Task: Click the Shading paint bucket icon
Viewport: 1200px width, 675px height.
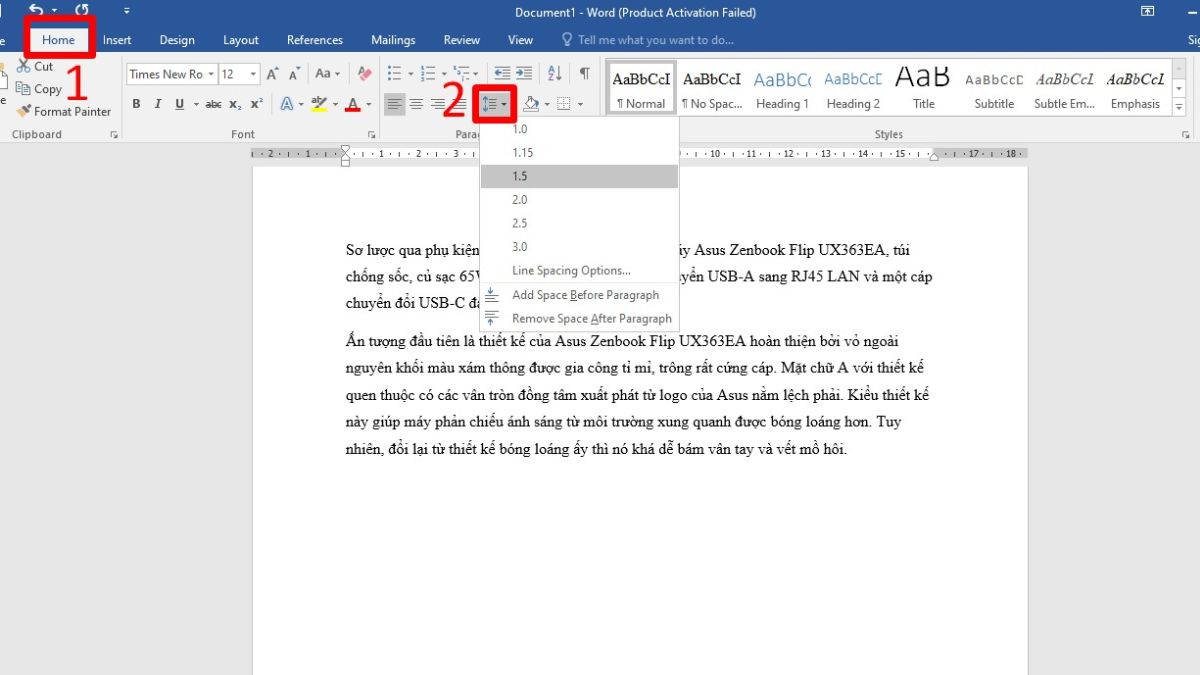Action: point(531,104)
